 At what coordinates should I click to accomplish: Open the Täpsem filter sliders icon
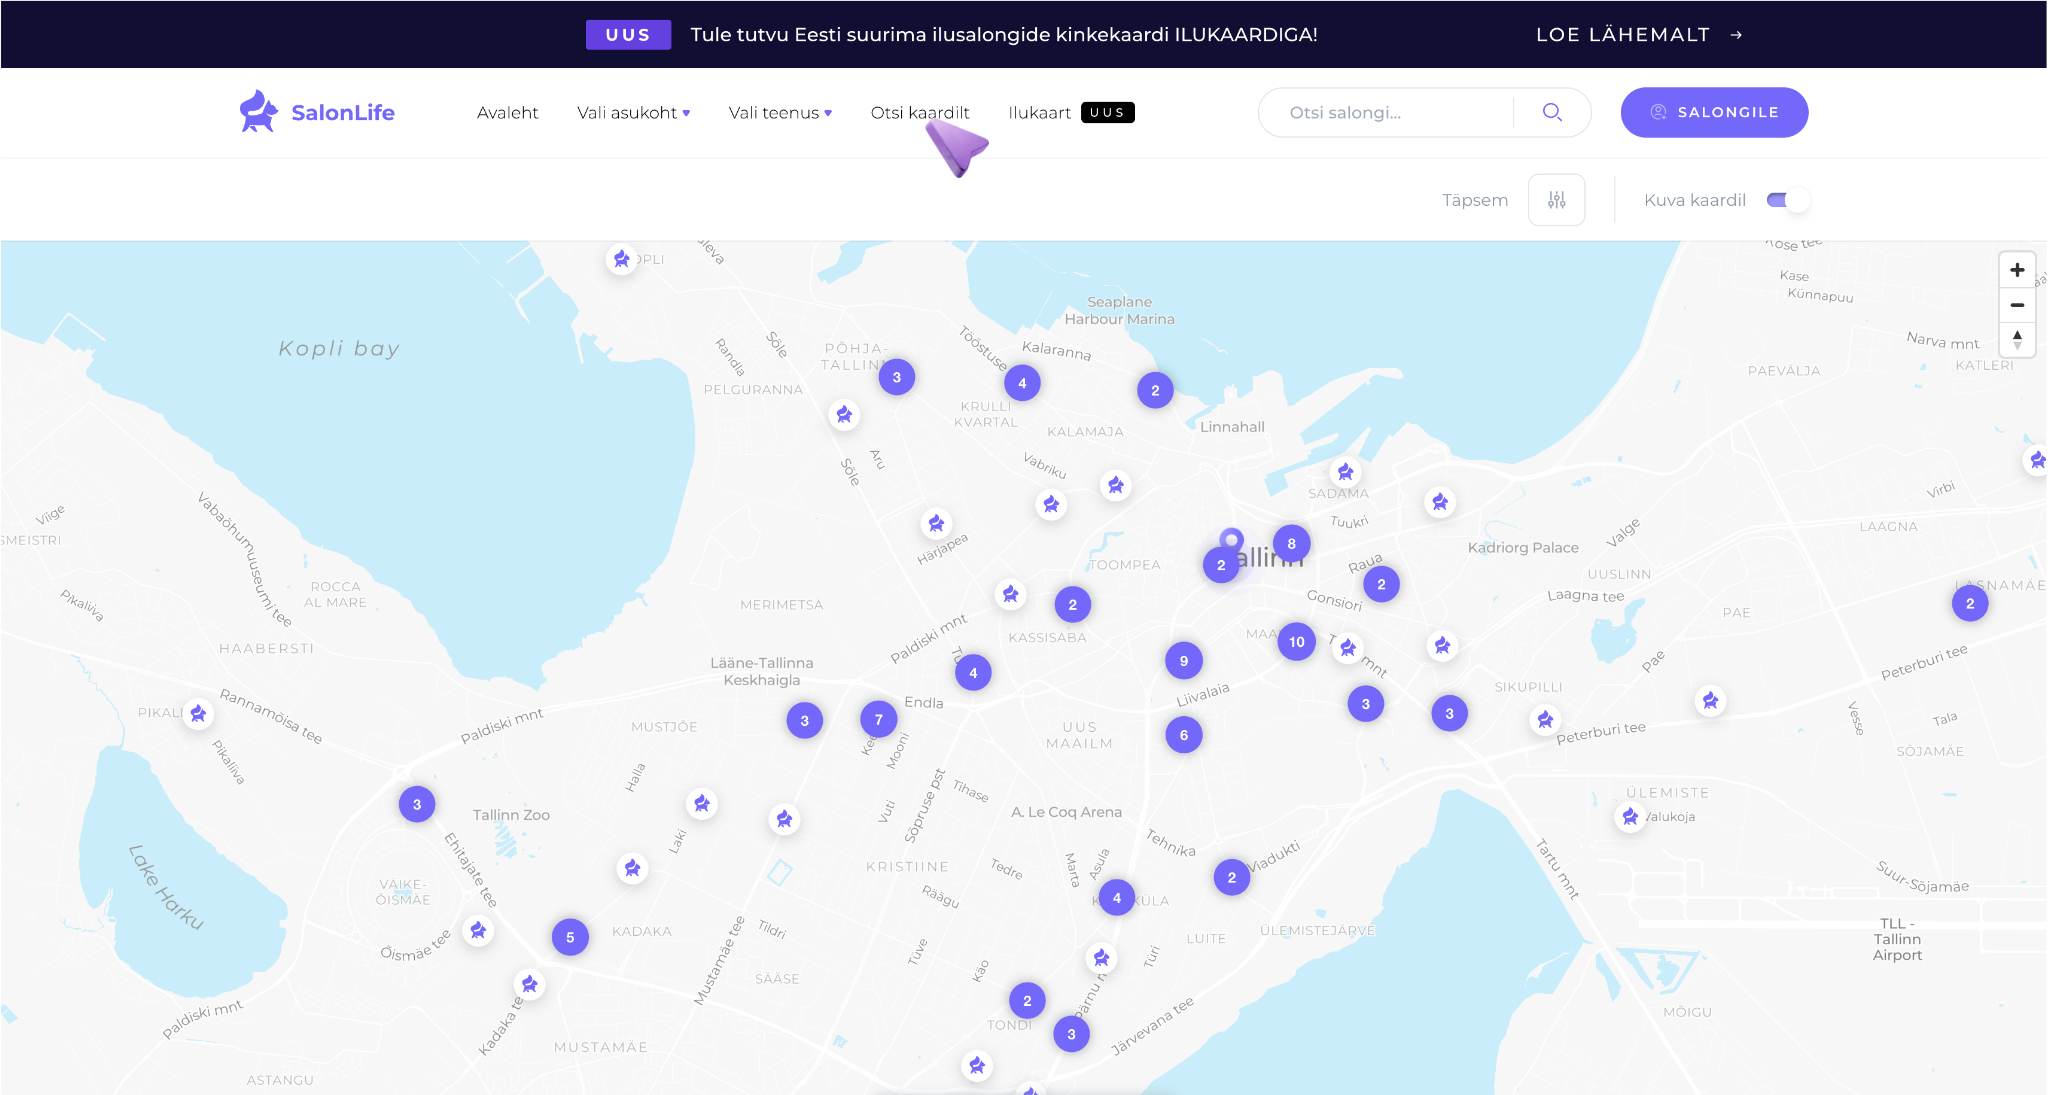[1556, 200]
